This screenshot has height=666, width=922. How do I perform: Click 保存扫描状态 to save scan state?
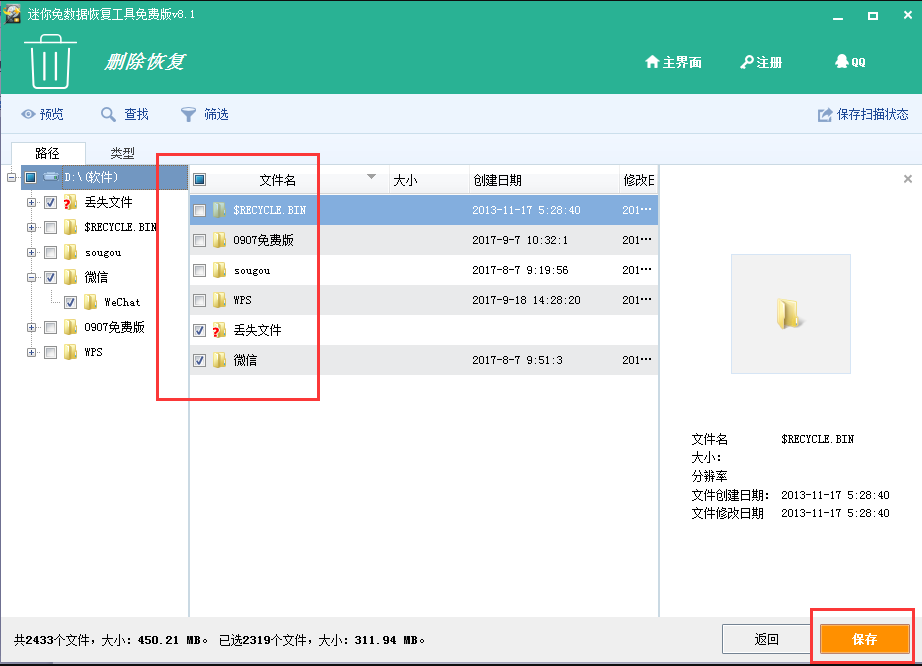coord(863,114)
